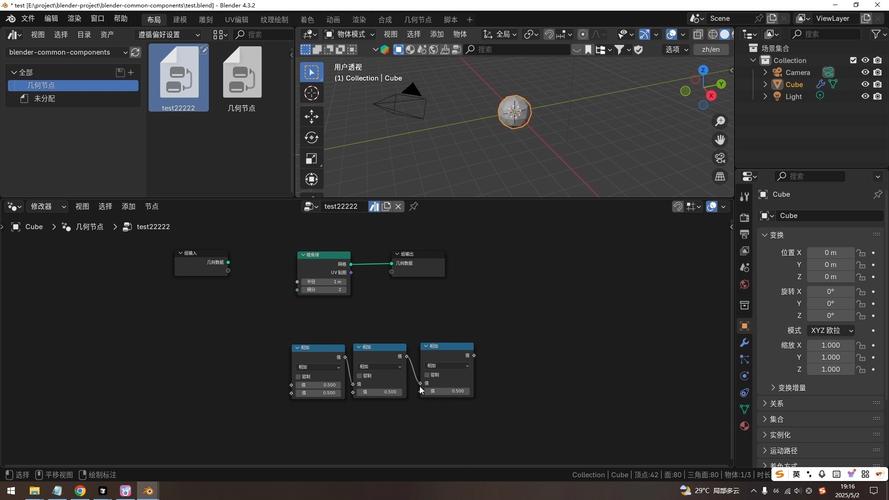Open the 文件 menu

[x=28, y=19]
